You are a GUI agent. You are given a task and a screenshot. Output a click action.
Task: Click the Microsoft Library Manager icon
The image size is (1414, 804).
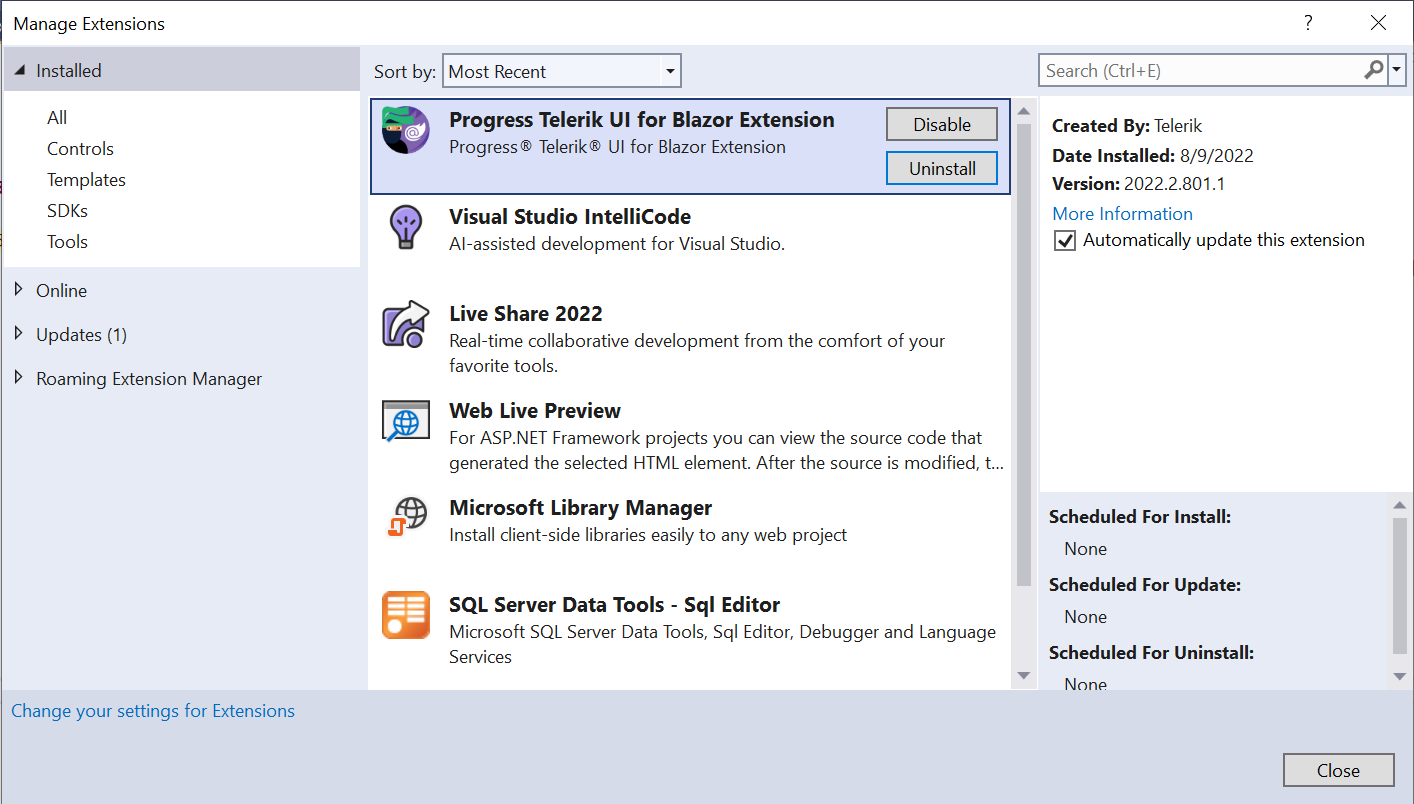(x=406, y=518)
